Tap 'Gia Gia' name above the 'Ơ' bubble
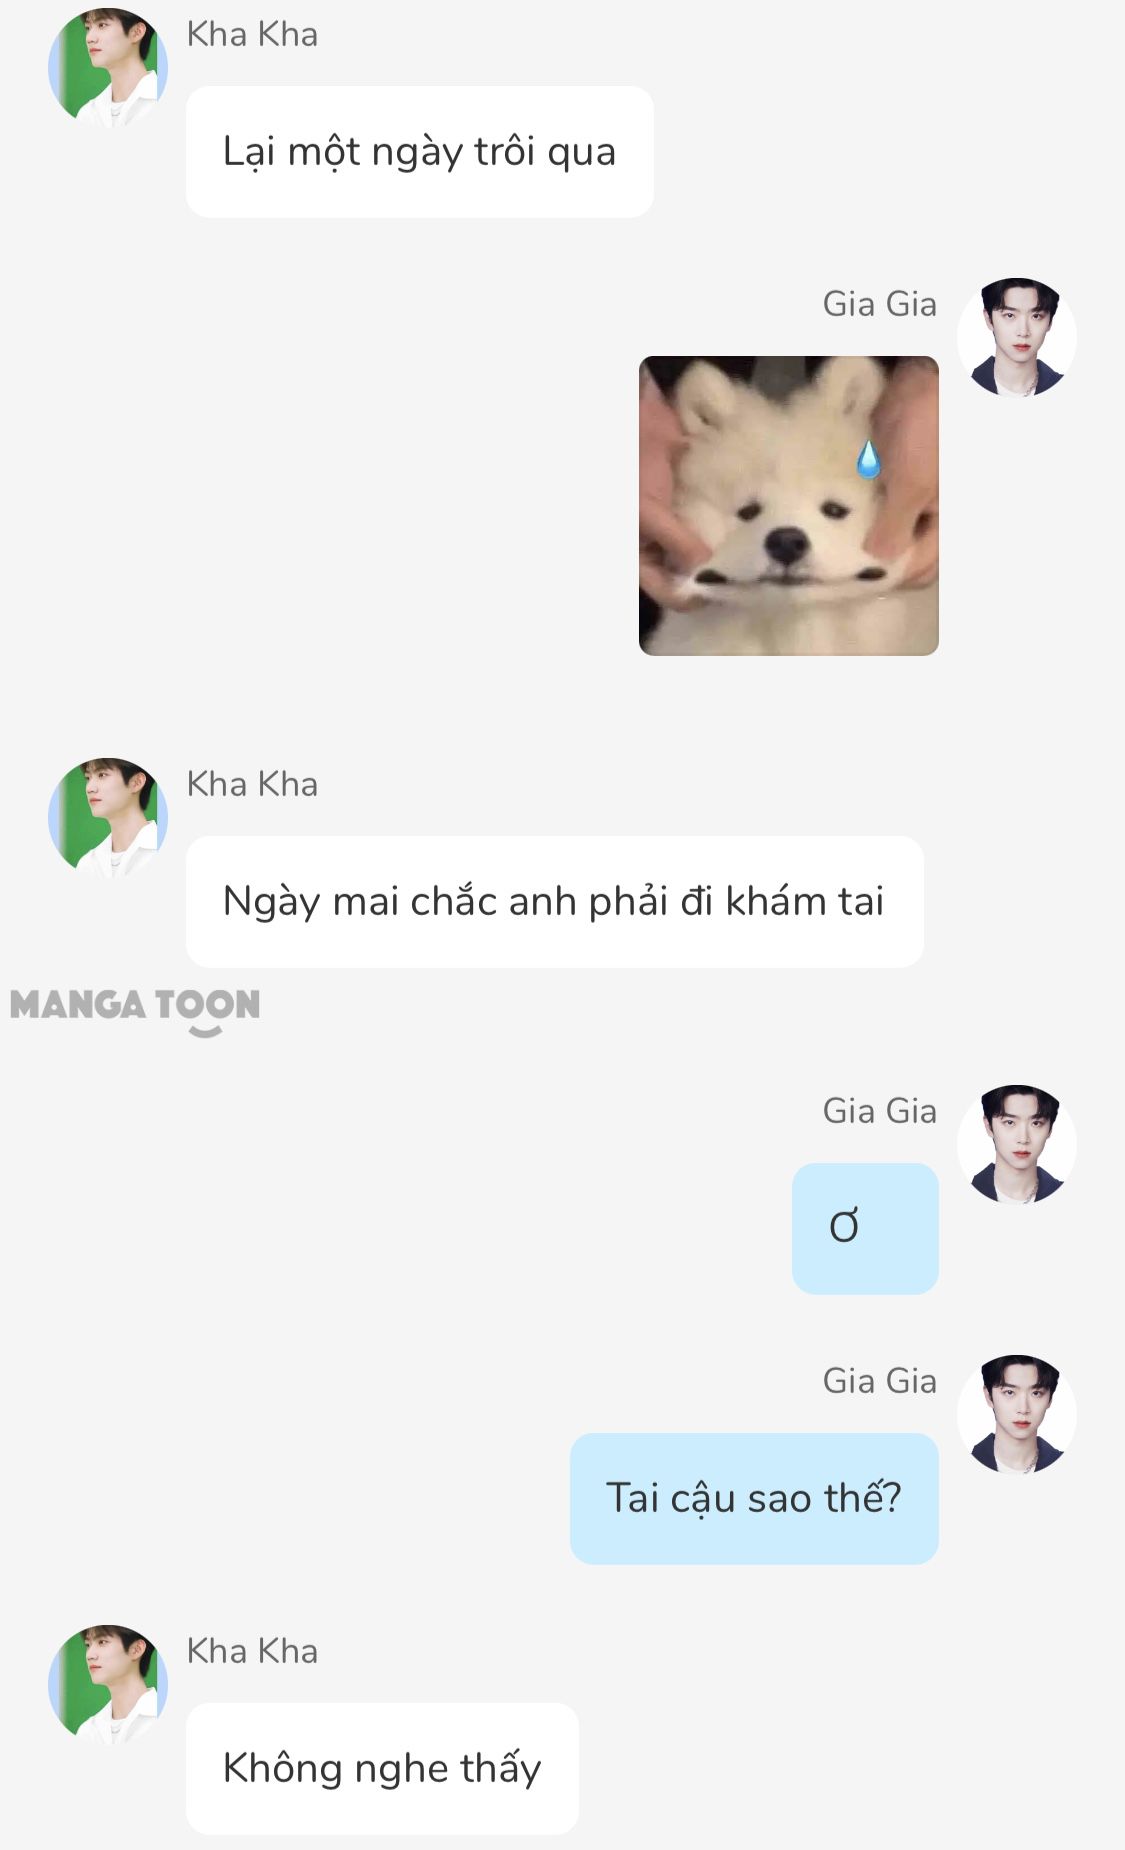Screen dimensions: 1125x1850 pos(880,1111)
